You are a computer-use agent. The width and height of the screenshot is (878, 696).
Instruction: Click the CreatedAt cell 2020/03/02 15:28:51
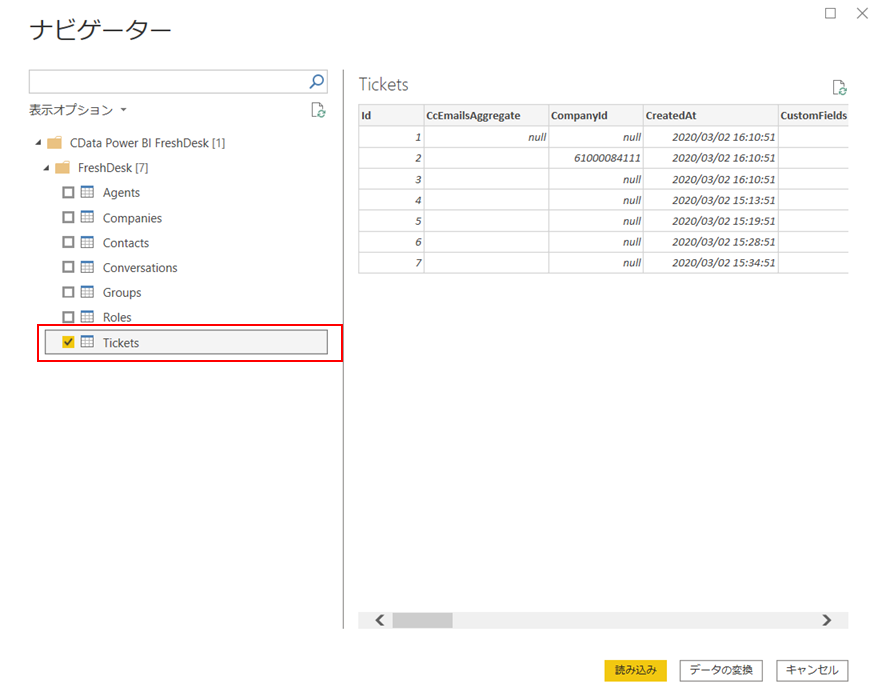pyautogui.click(x=711, y=242)
